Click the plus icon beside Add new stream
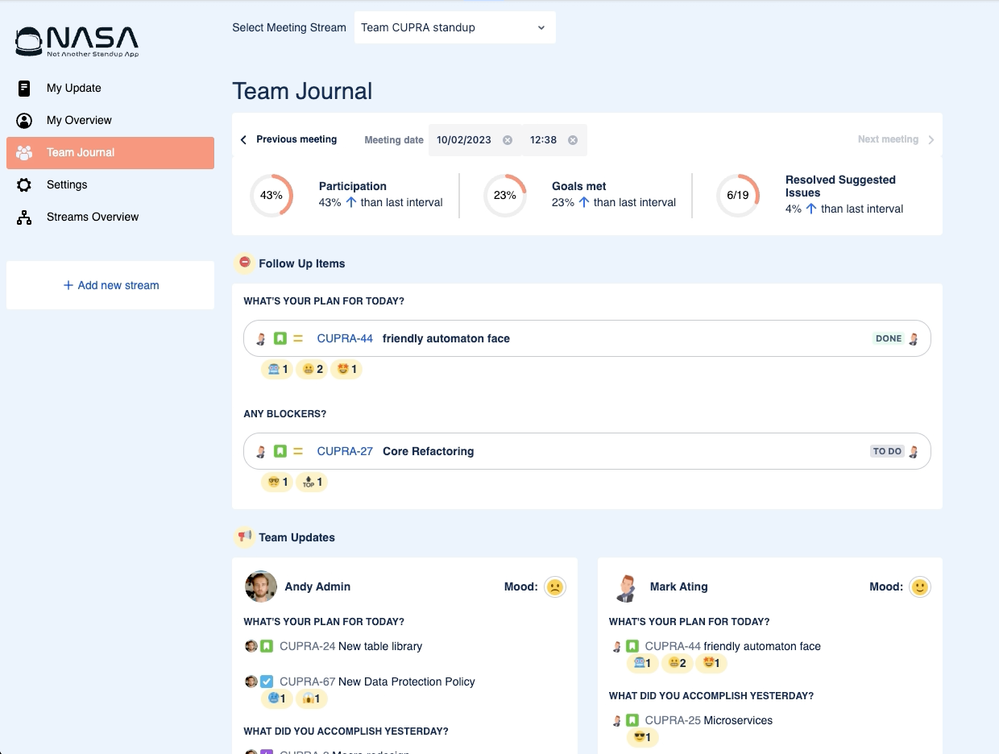Screen dimensions: 999x754 68,286
